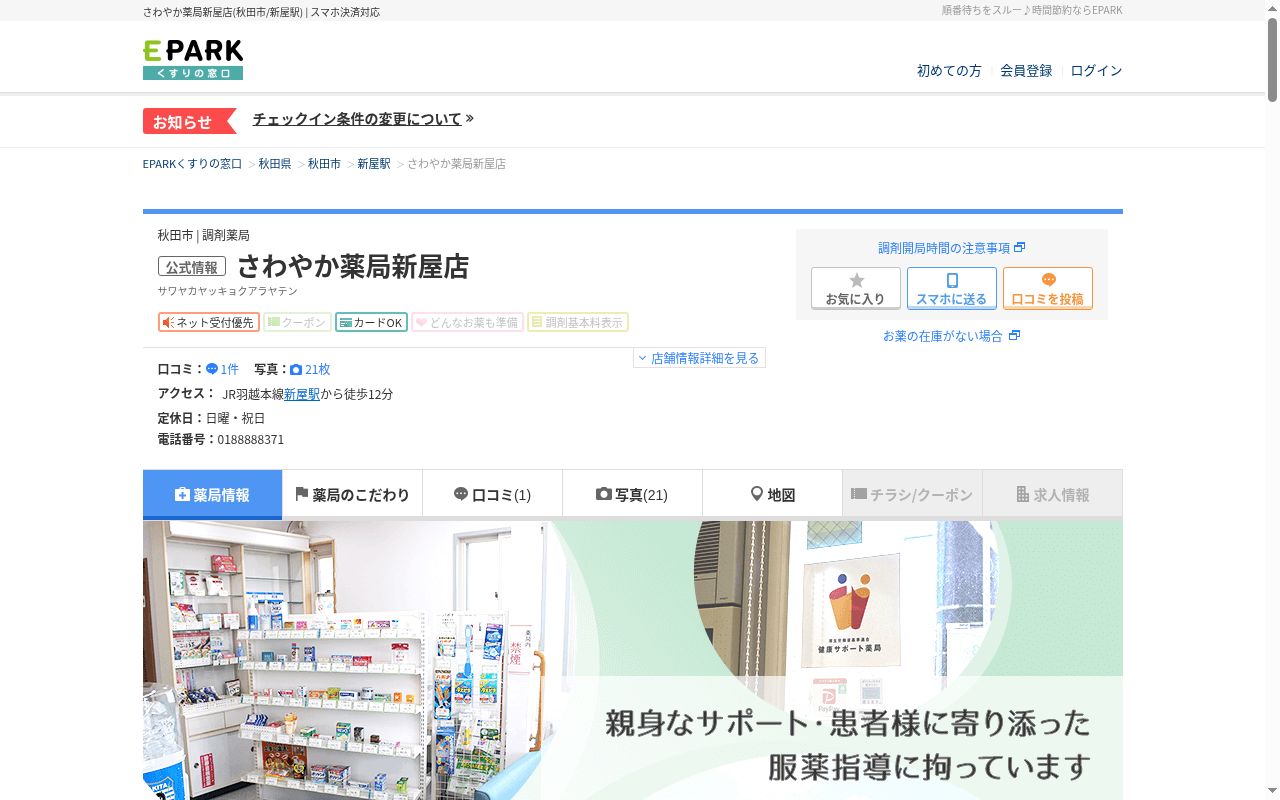The height and width of the screenshot is (800, 1280).
Task: Expand 店舗情報詳細を見る
Action: tap(699, 358)
